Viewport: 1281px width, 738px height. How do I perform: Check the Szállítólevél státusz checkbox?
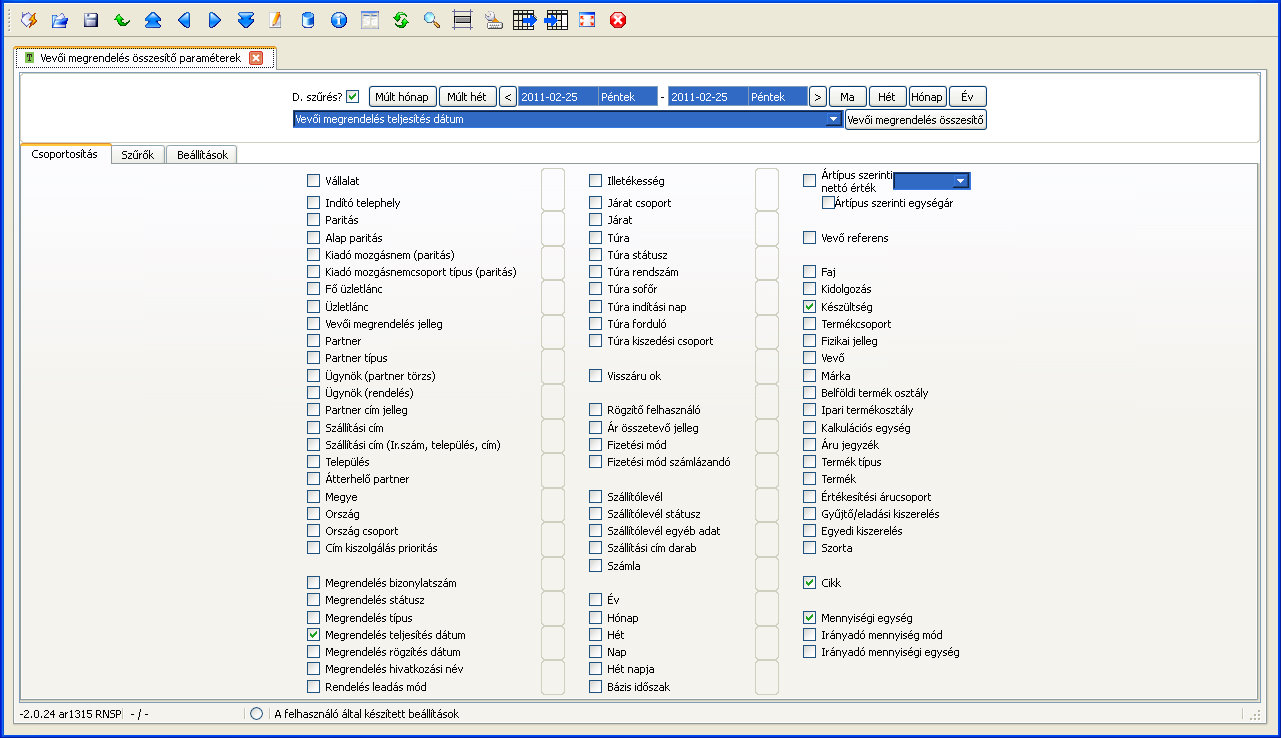point(596,514)
